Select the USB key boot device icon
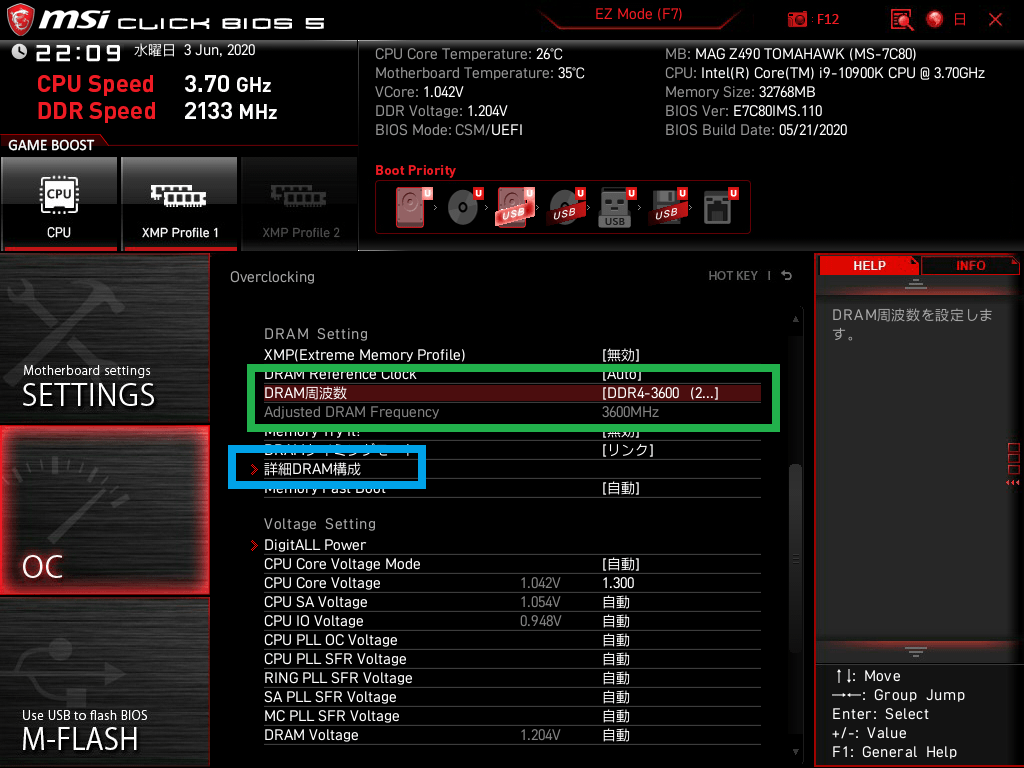This screenshot has width=1024, height=768. [x=615, y=208]
